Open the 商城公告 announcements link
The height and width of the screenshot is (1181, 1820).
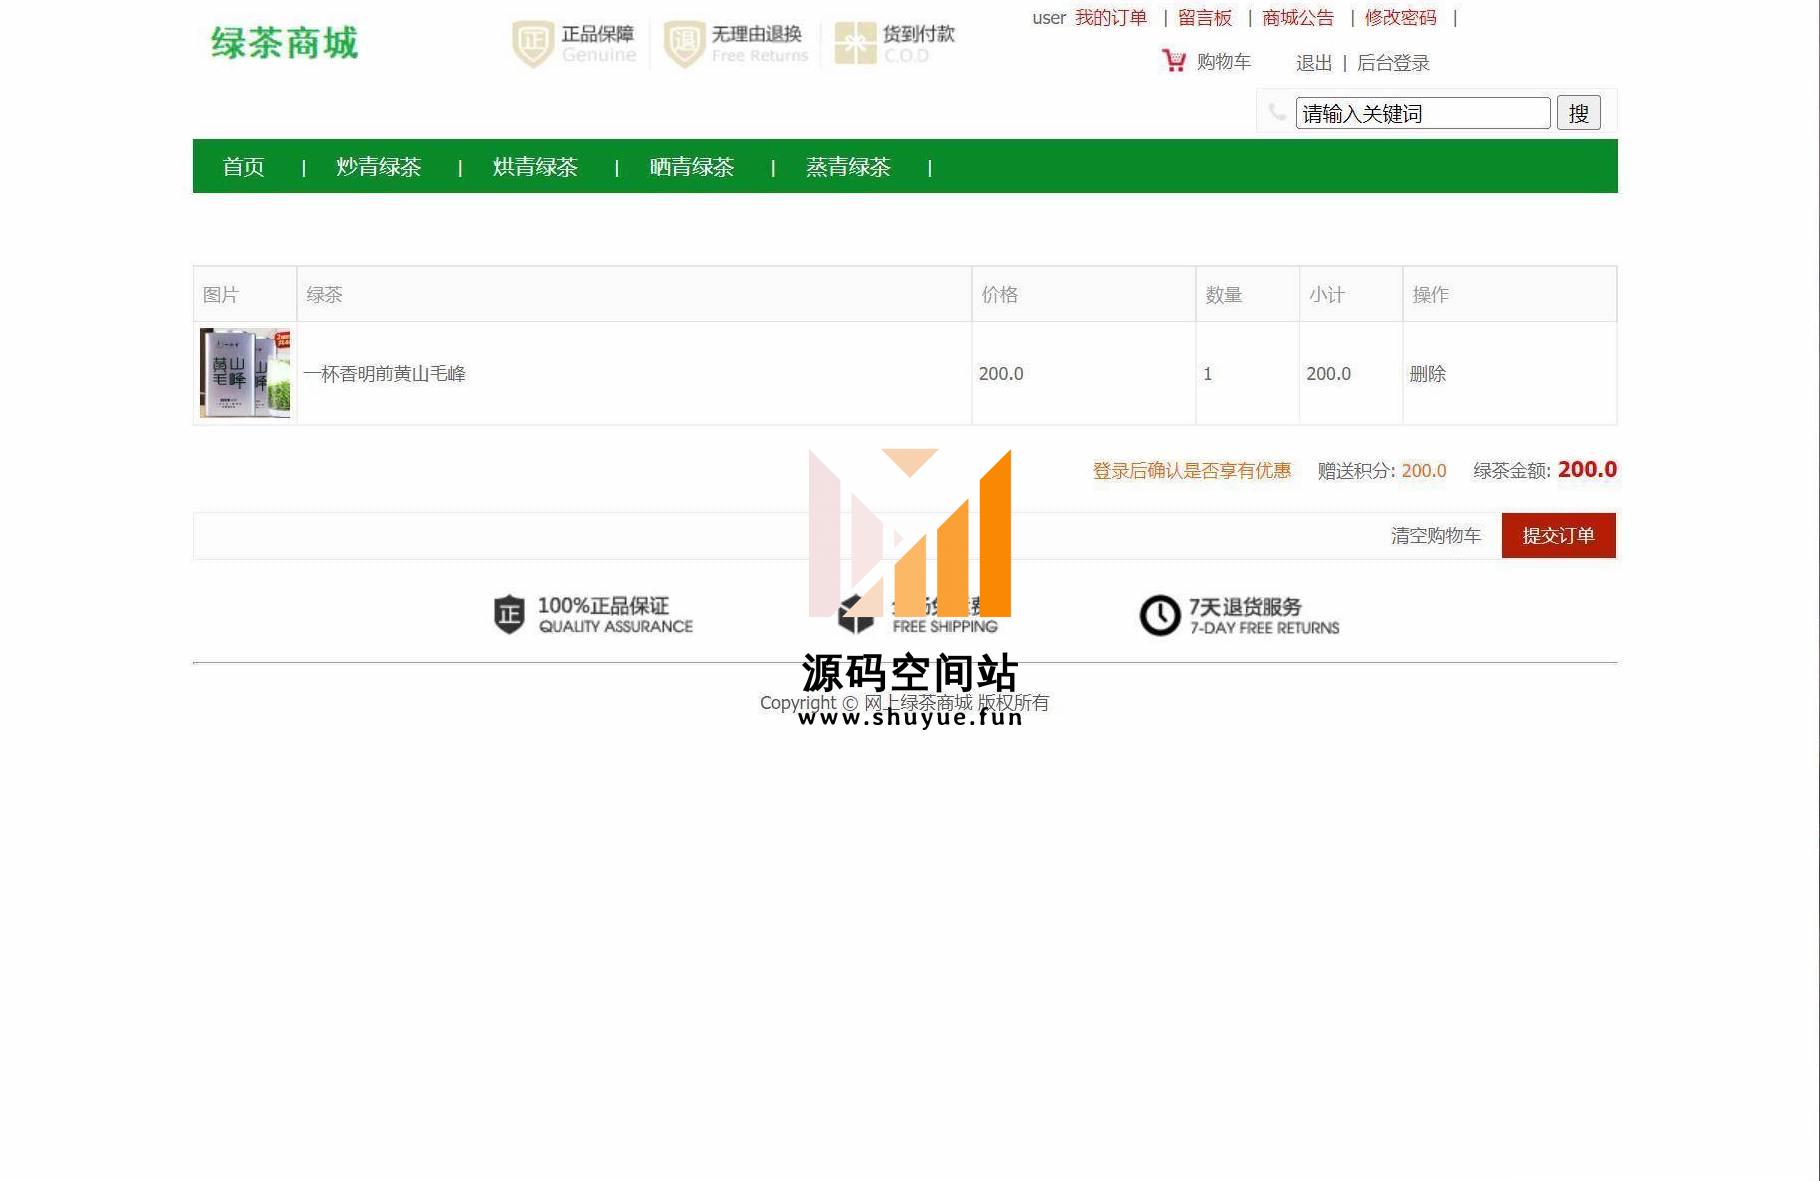tap(1298, 18)
